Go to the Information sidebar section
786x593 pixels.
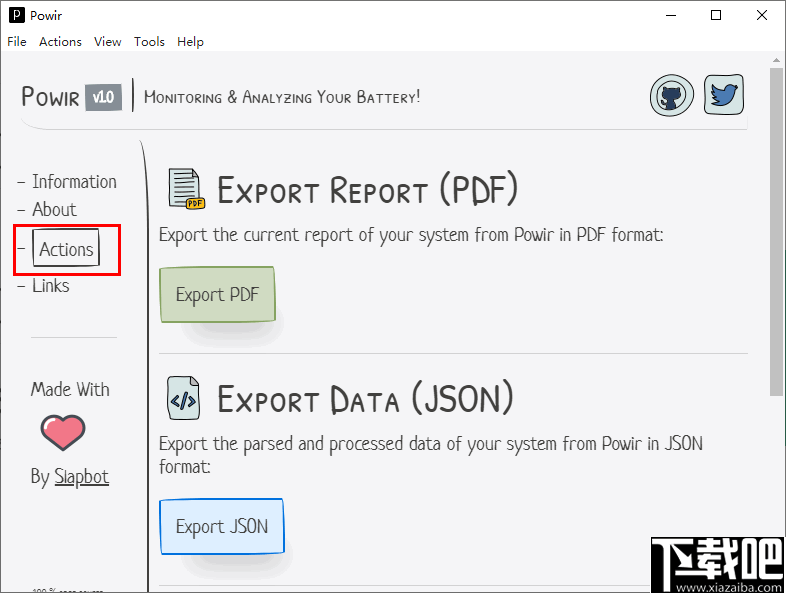tap(74, 182)
